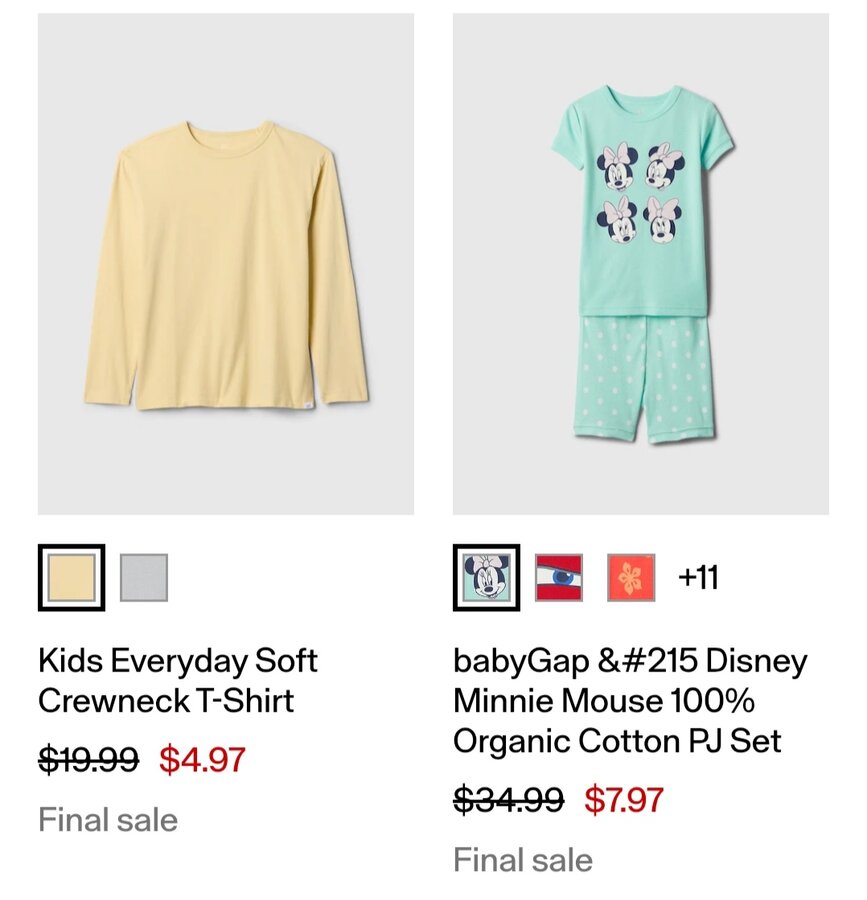Click the $7.97 sale price

(624, 800)
